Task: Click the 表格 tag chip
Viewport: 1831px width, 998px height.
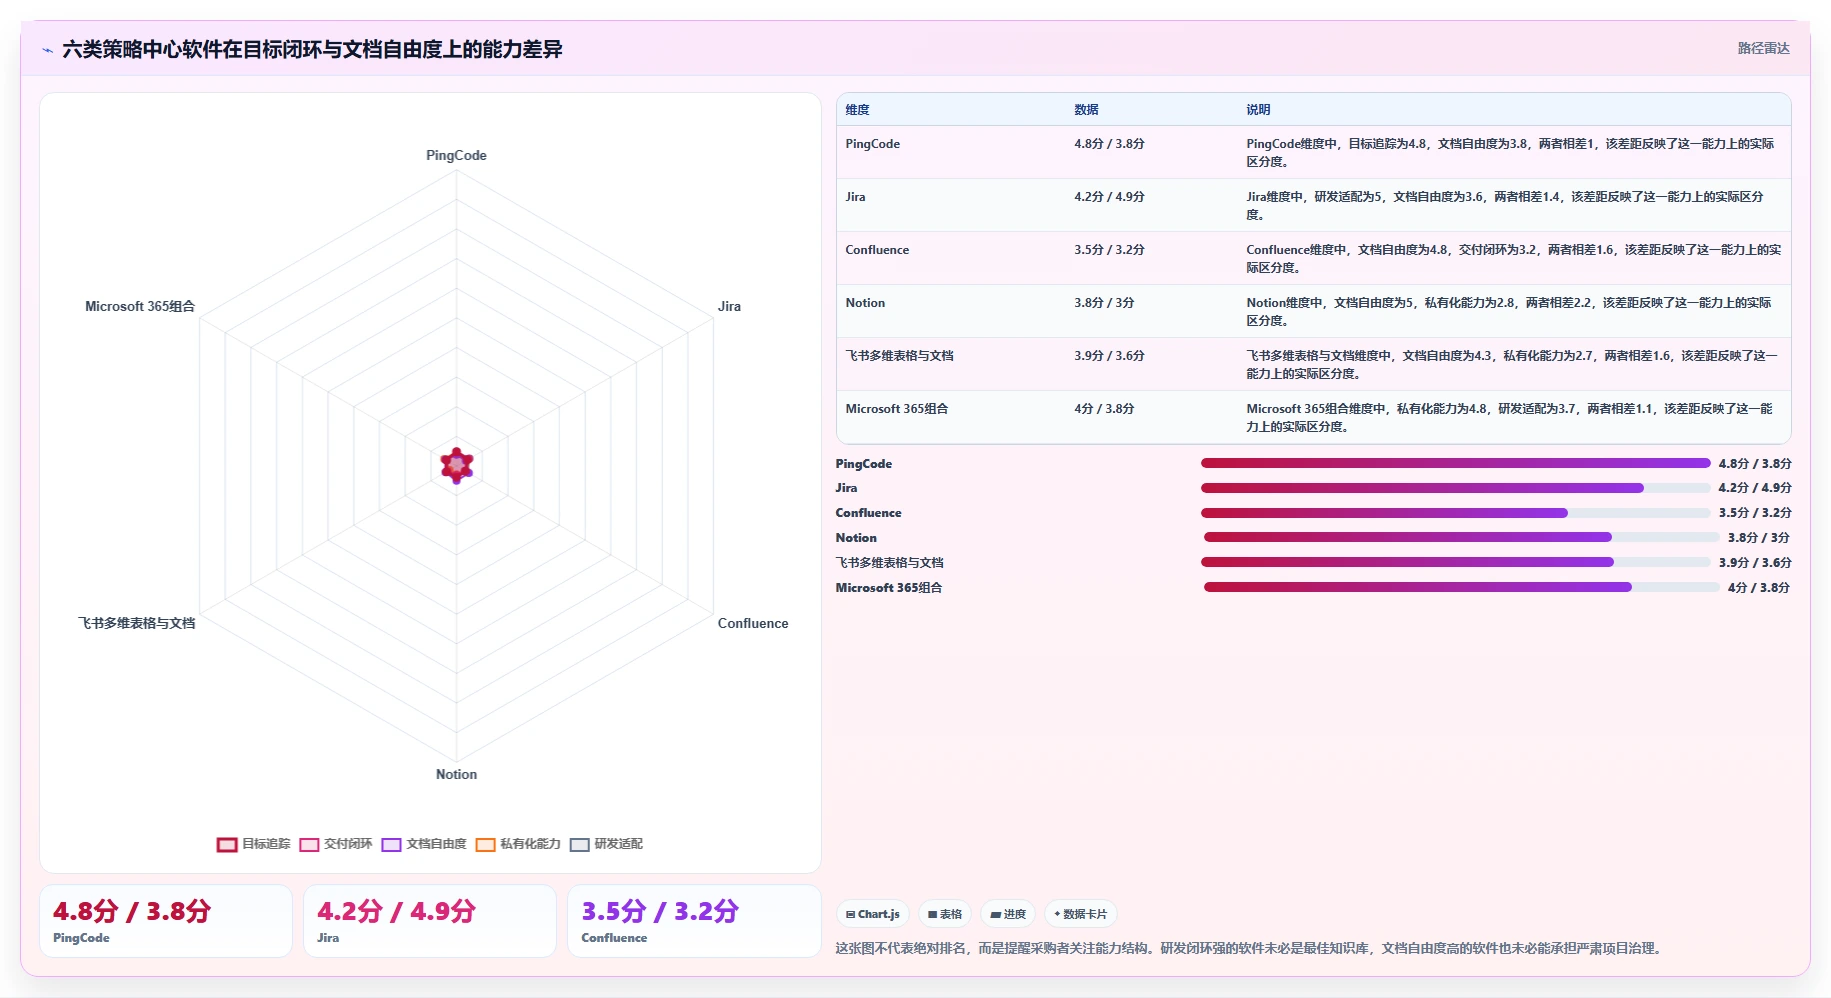Action: pyautogui.click(x=944, y=914)
